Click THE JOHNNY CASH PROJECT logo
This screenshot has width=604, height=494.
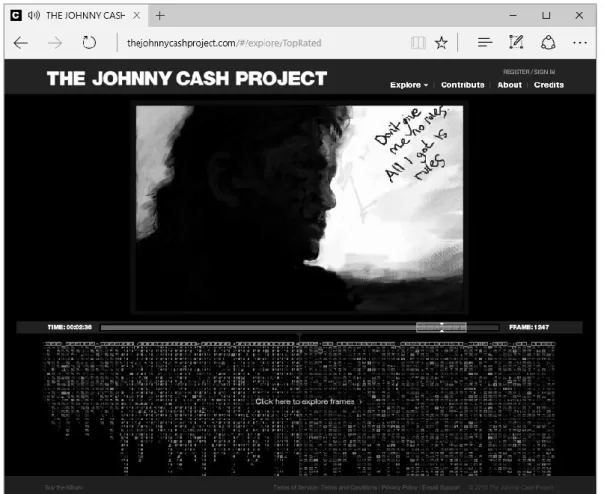click(187, 79)
